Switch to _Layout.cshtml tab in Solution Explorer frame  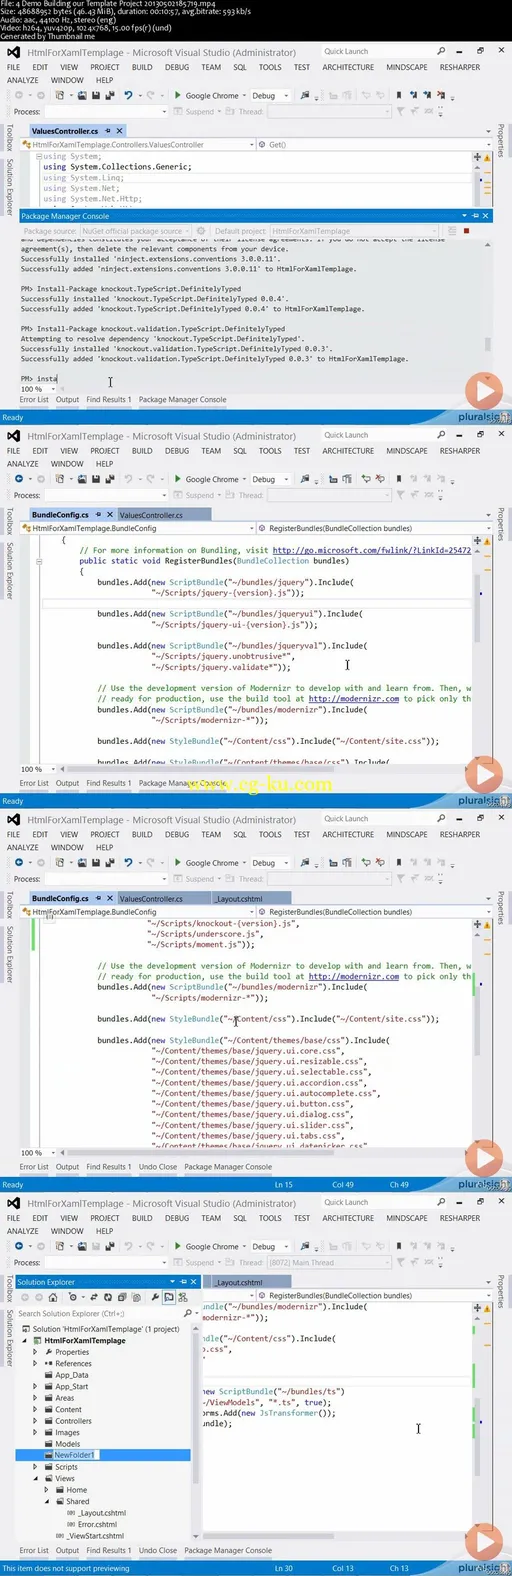240,1282
